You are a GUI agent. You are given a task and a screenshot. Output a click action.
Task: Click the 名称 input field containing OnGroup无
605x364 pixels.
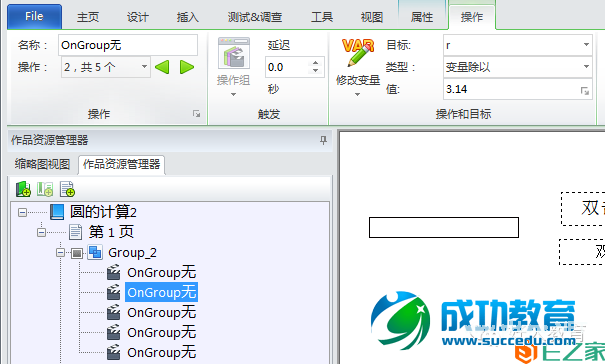128,45
